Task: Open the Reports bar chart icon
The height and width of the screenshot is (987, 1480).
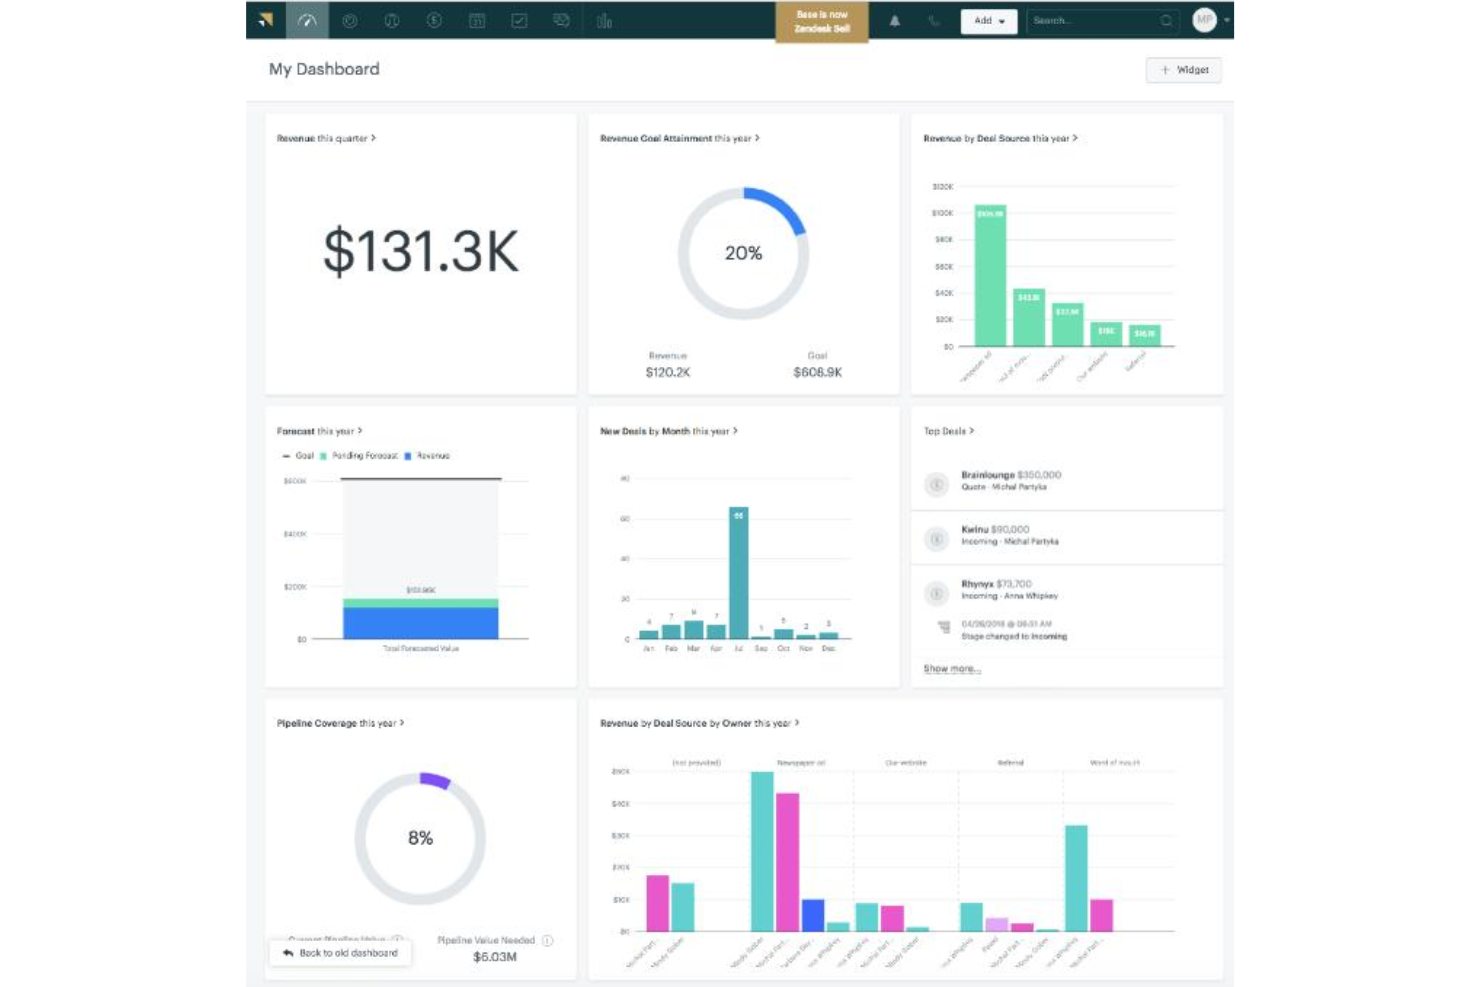Action: click(603, 20)
